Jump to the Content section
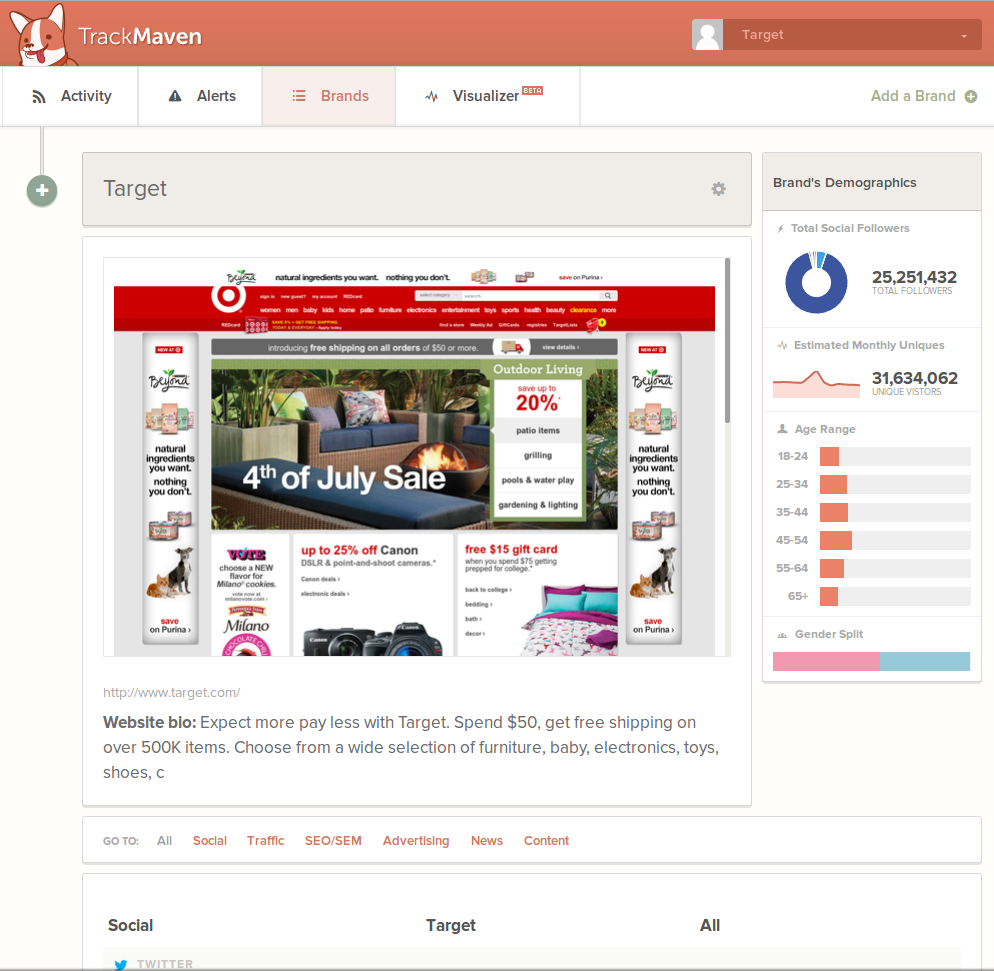Screen dimensions: 994x971 (546, 840)
